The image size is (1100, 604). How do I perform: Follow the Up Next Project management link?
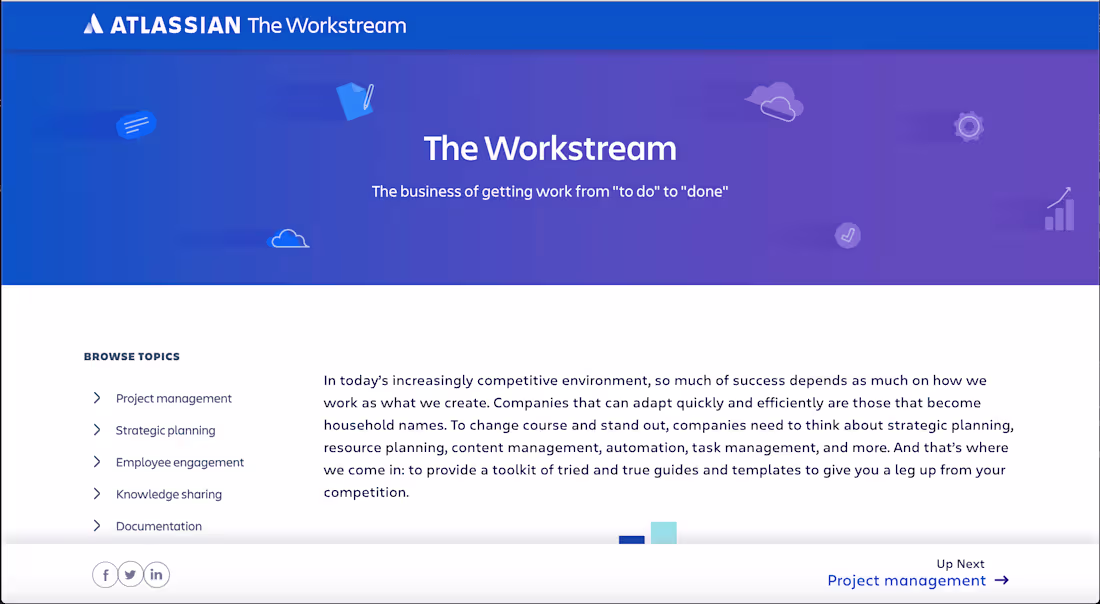click(906, 580)
